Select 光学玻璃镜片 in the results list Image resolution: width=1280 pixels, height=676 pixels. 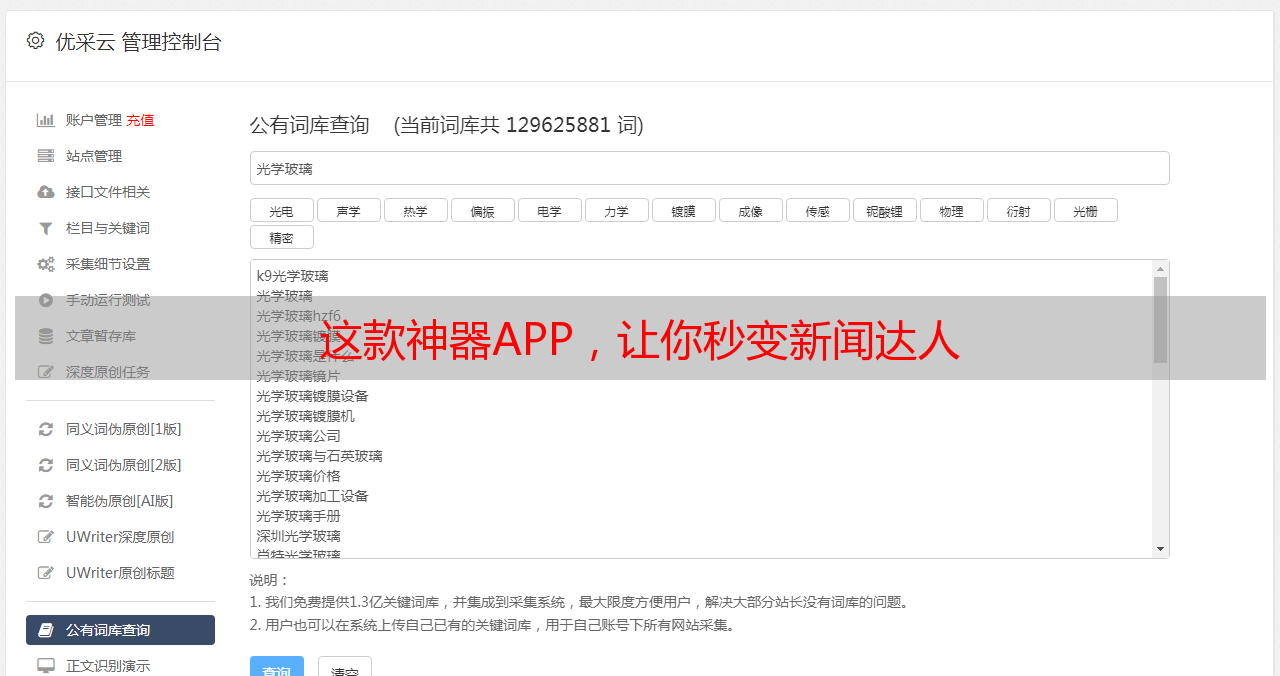[298, 376]
